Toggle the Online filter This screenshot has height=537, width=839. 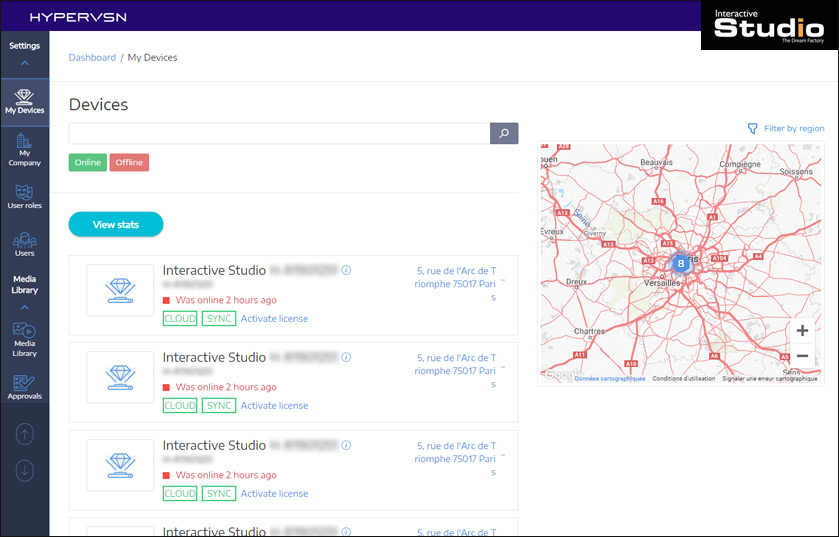point(88,163)
